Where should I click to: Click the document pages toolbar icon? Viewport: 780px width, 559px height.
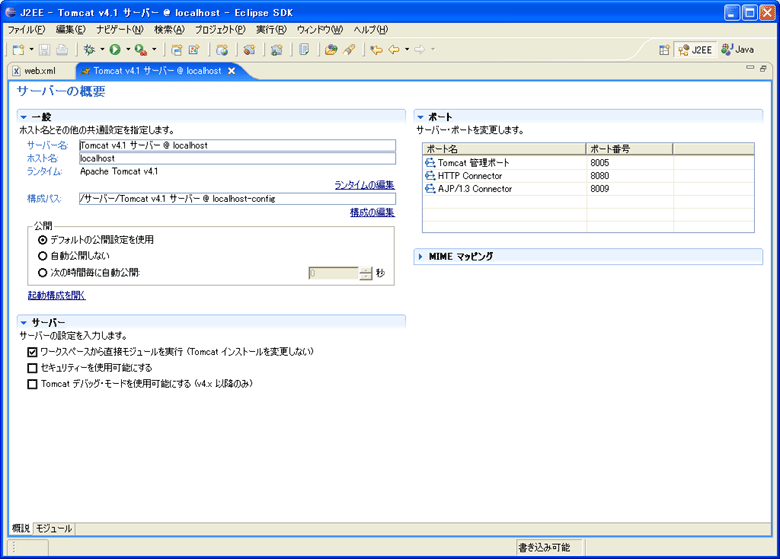coord(304,50)
